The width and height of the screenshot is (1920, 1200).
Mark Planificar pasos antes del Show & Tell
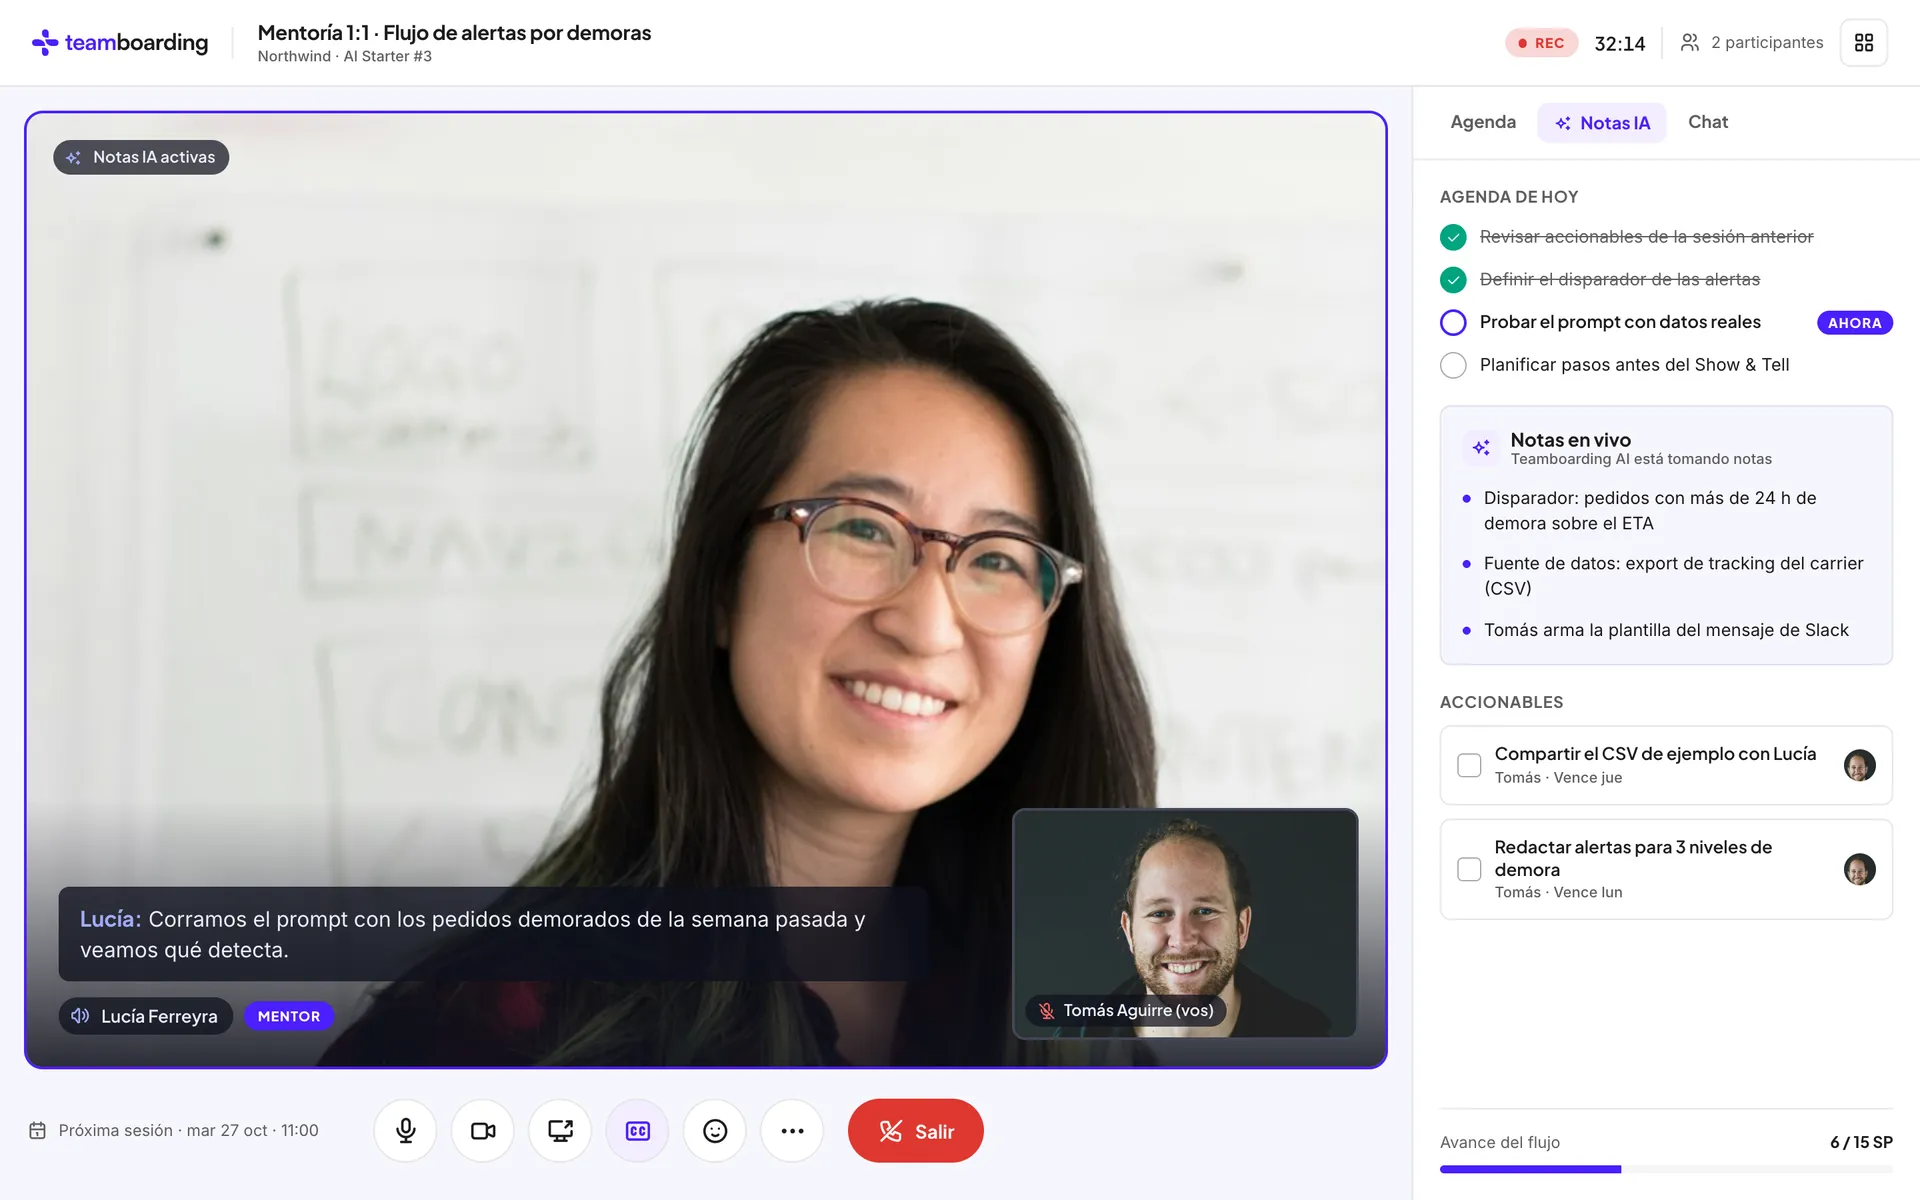(1453, 365)
